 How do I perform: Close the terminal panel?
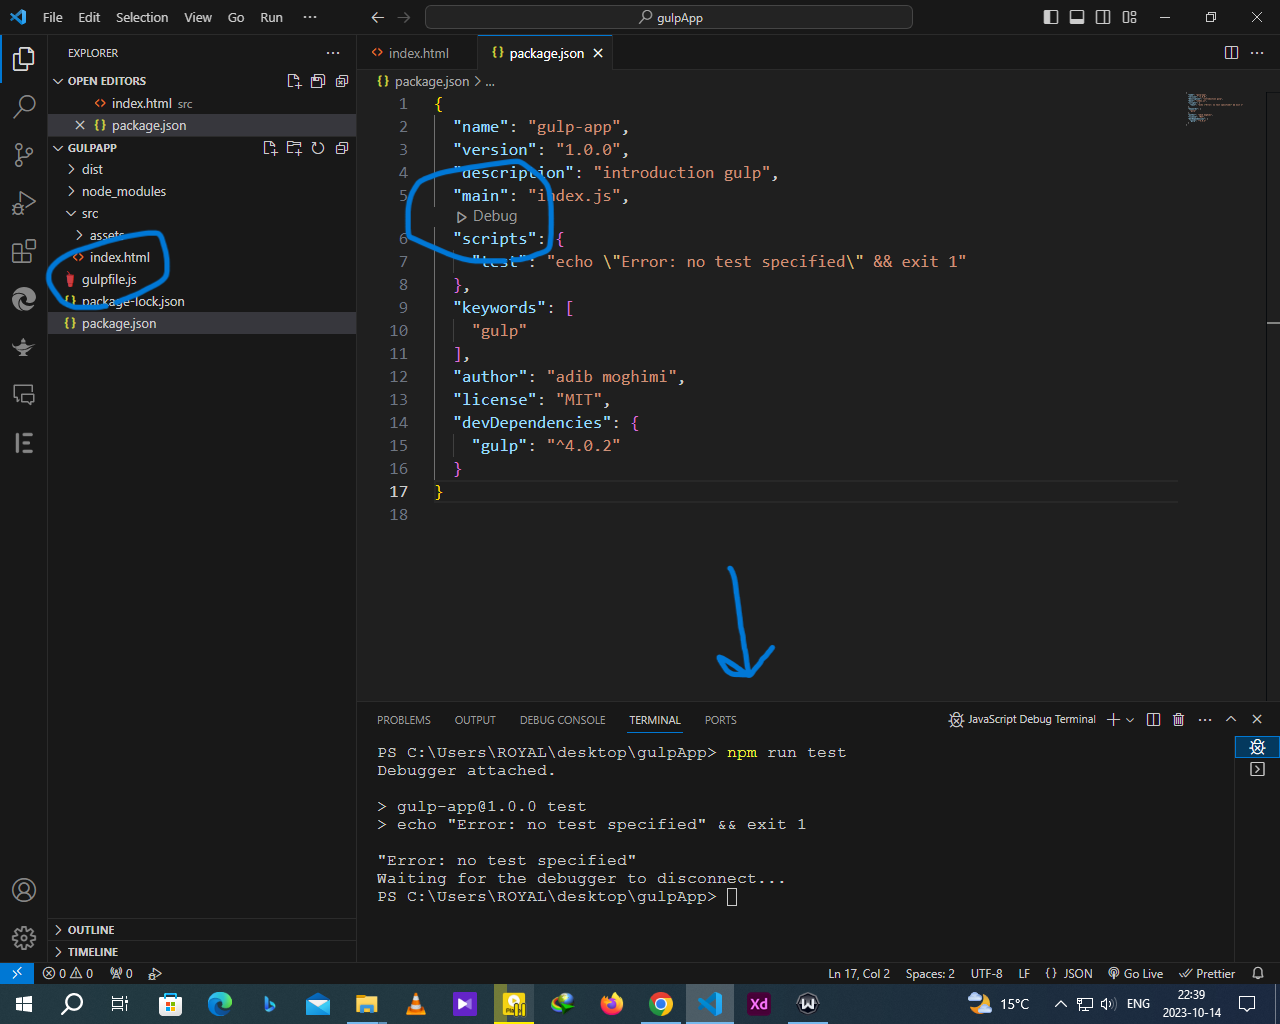point(1257,719)
